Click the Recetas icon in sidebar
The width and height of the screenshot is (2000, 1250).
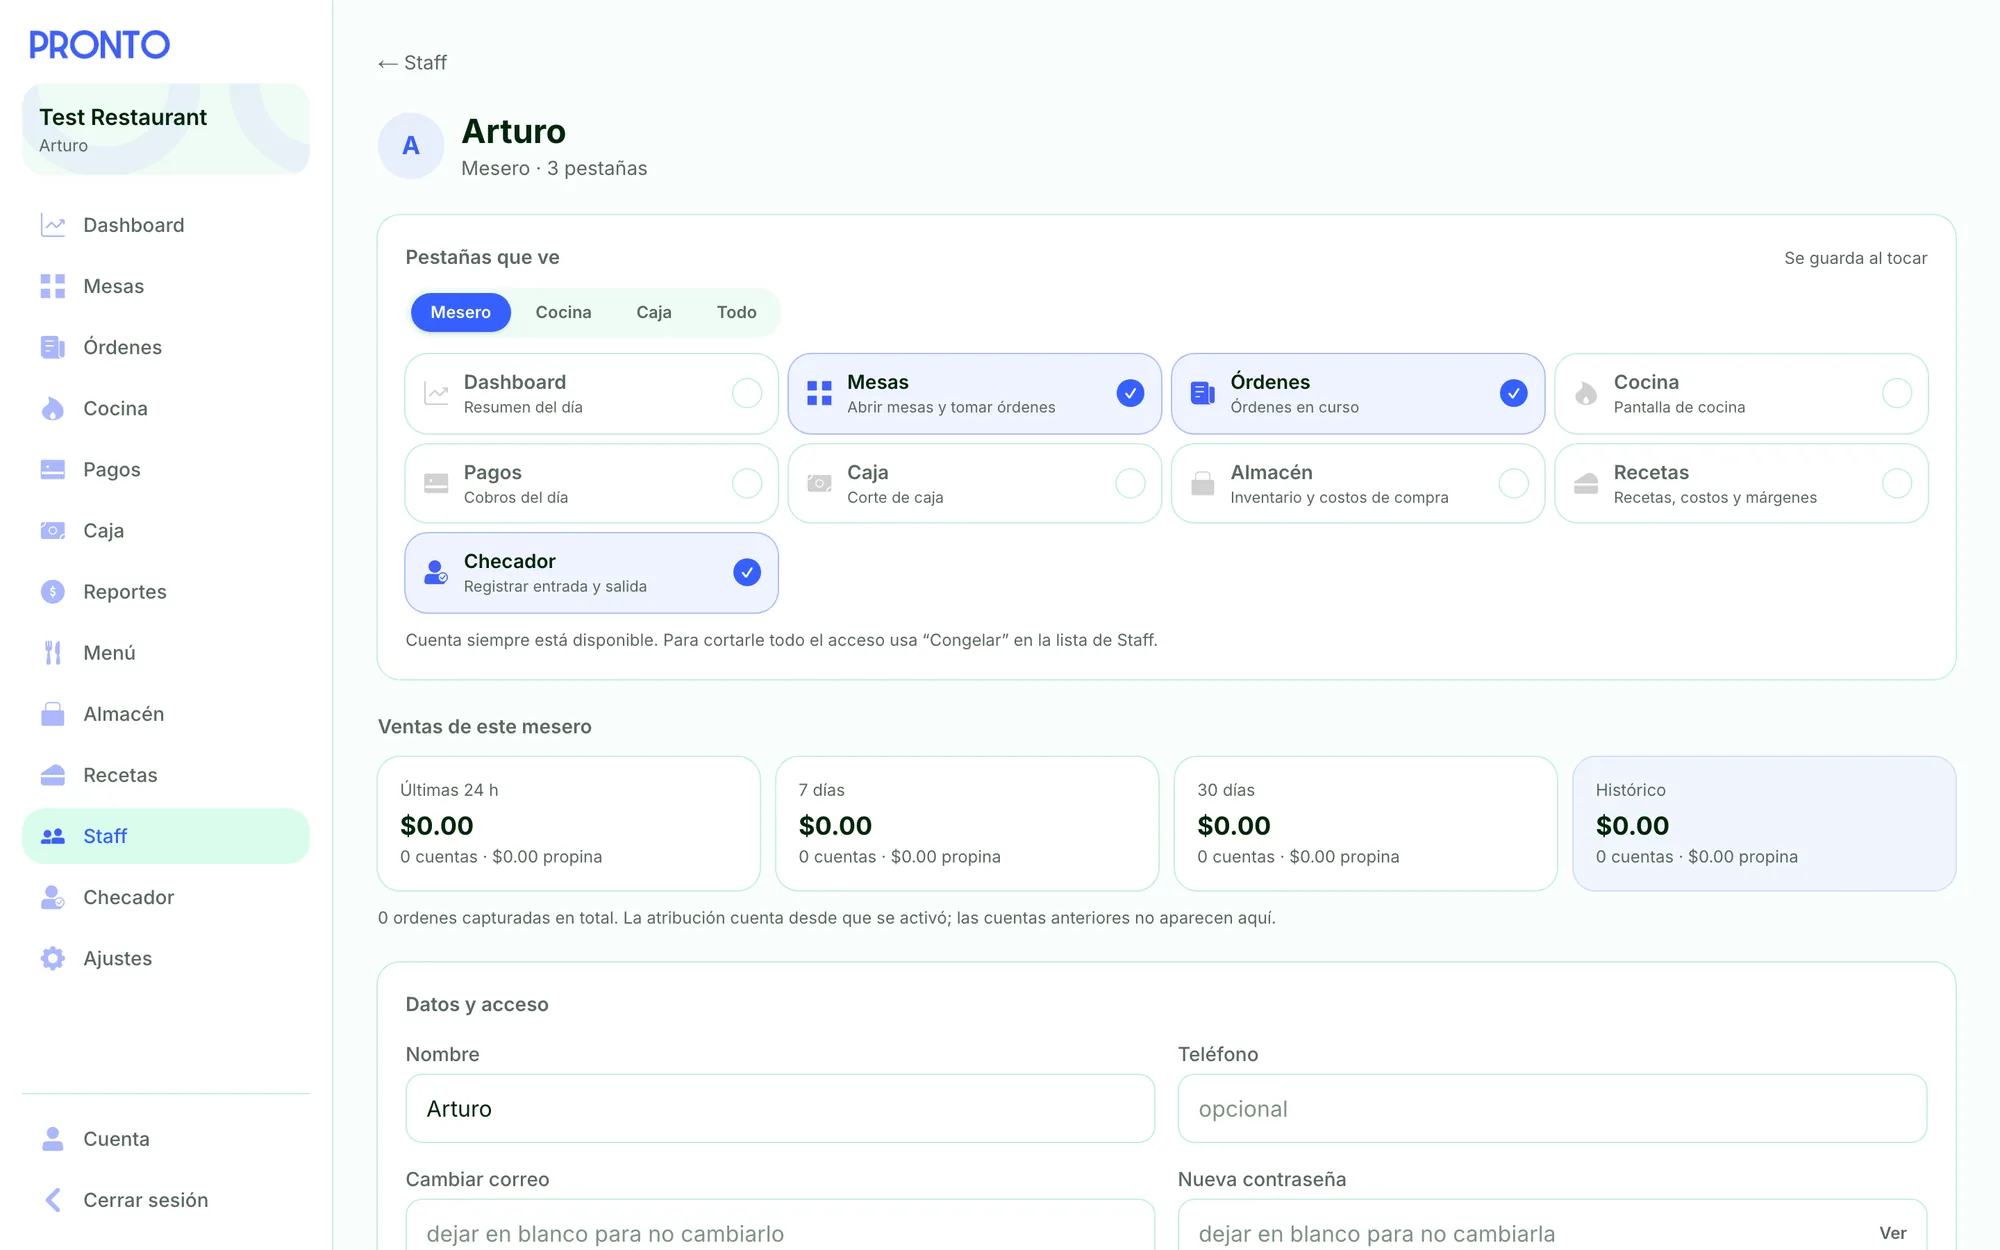pos(53,775)
